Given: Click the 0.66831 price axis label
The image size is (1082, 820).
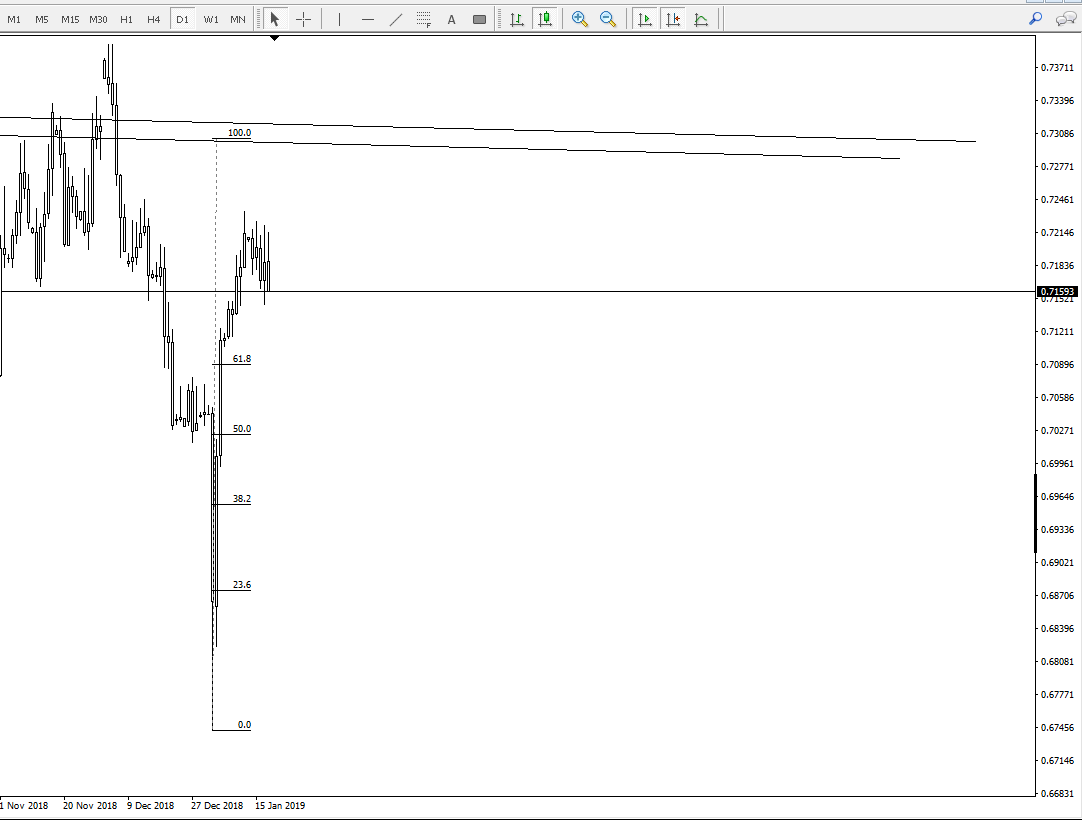Looking at the screenshot, I should pyautogui.click(x=1057, y=794).
